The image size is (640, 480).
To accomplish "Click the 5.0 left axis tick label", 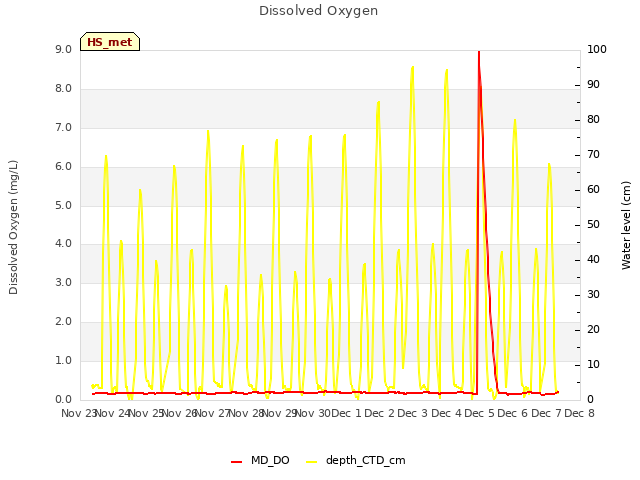I will click(x=63, y=205).
